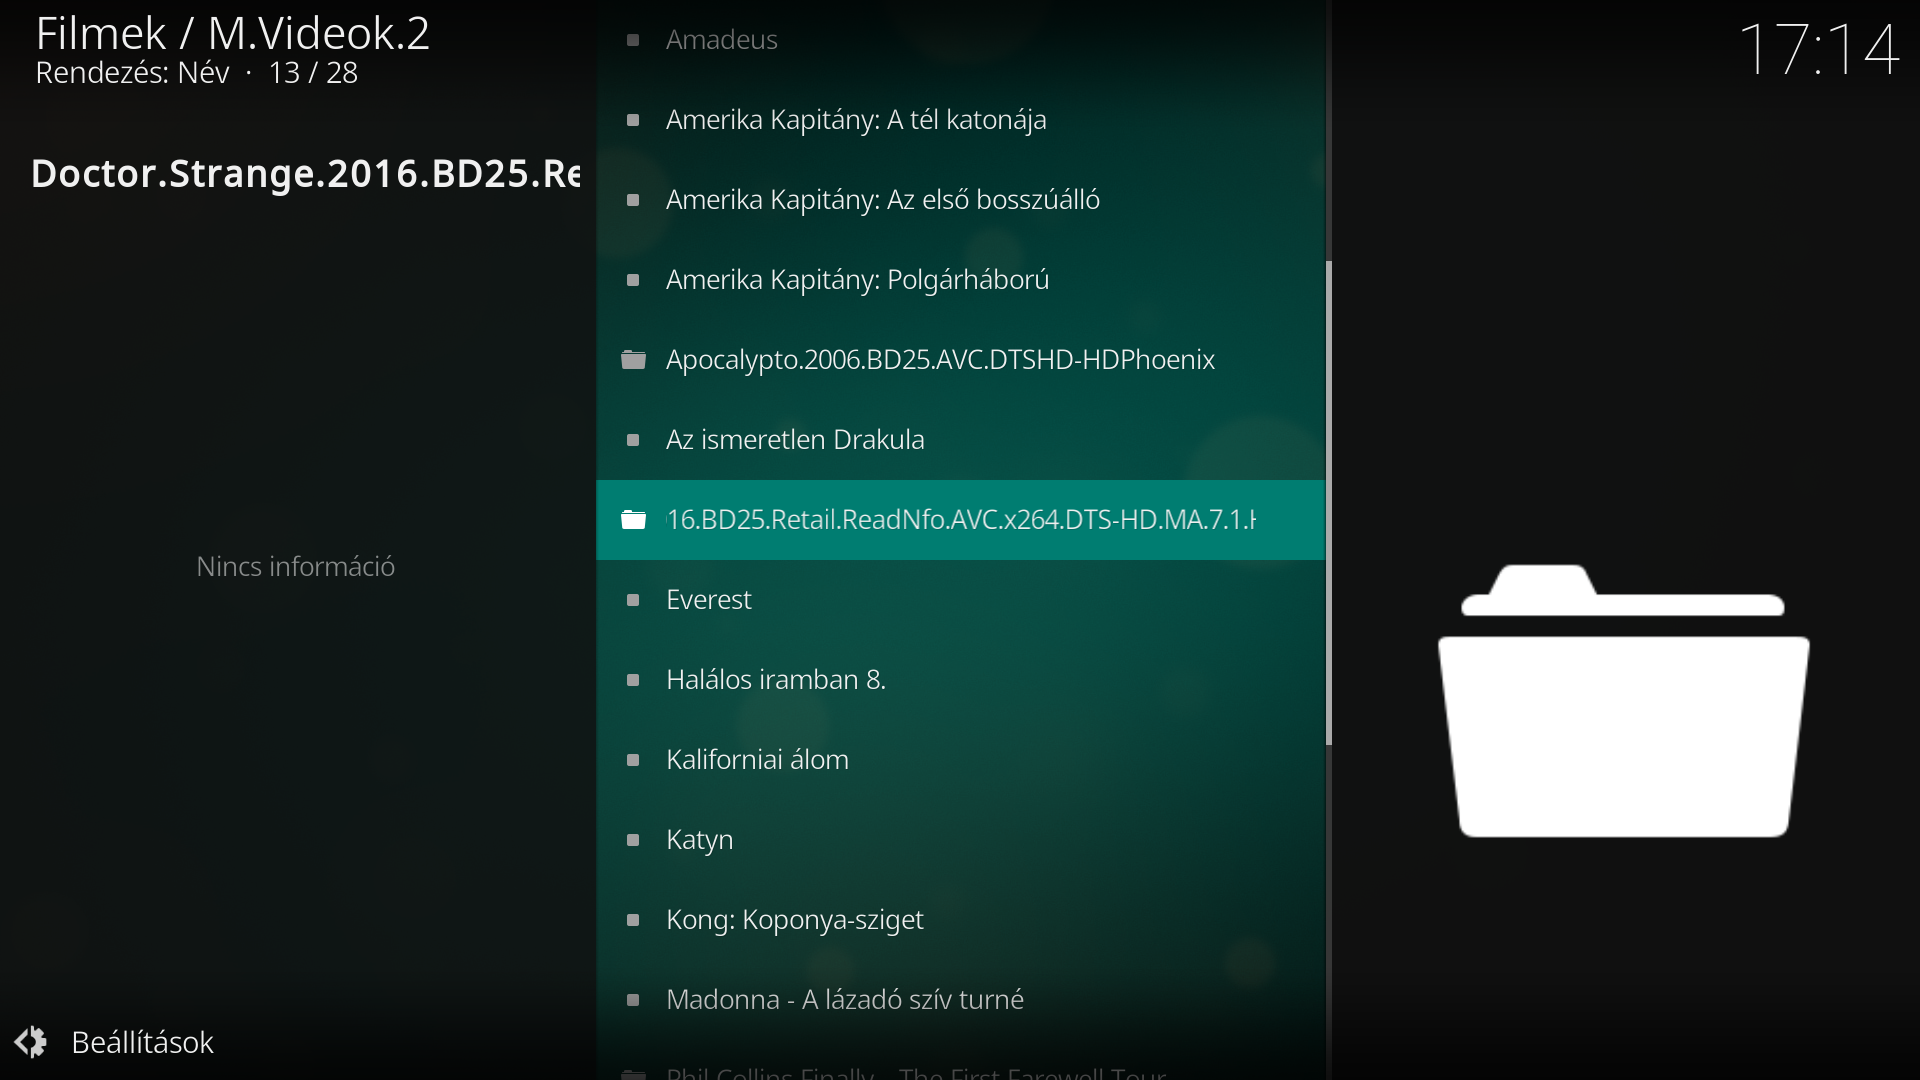The height and width of the screenshot is (1080, 1920).
Task: Click the large folder thumbnail preview
Action: [1623, 700]
